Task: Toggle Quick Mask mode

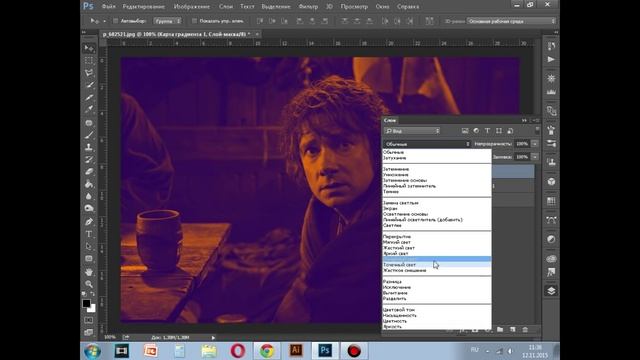Action: click(89, 320)
